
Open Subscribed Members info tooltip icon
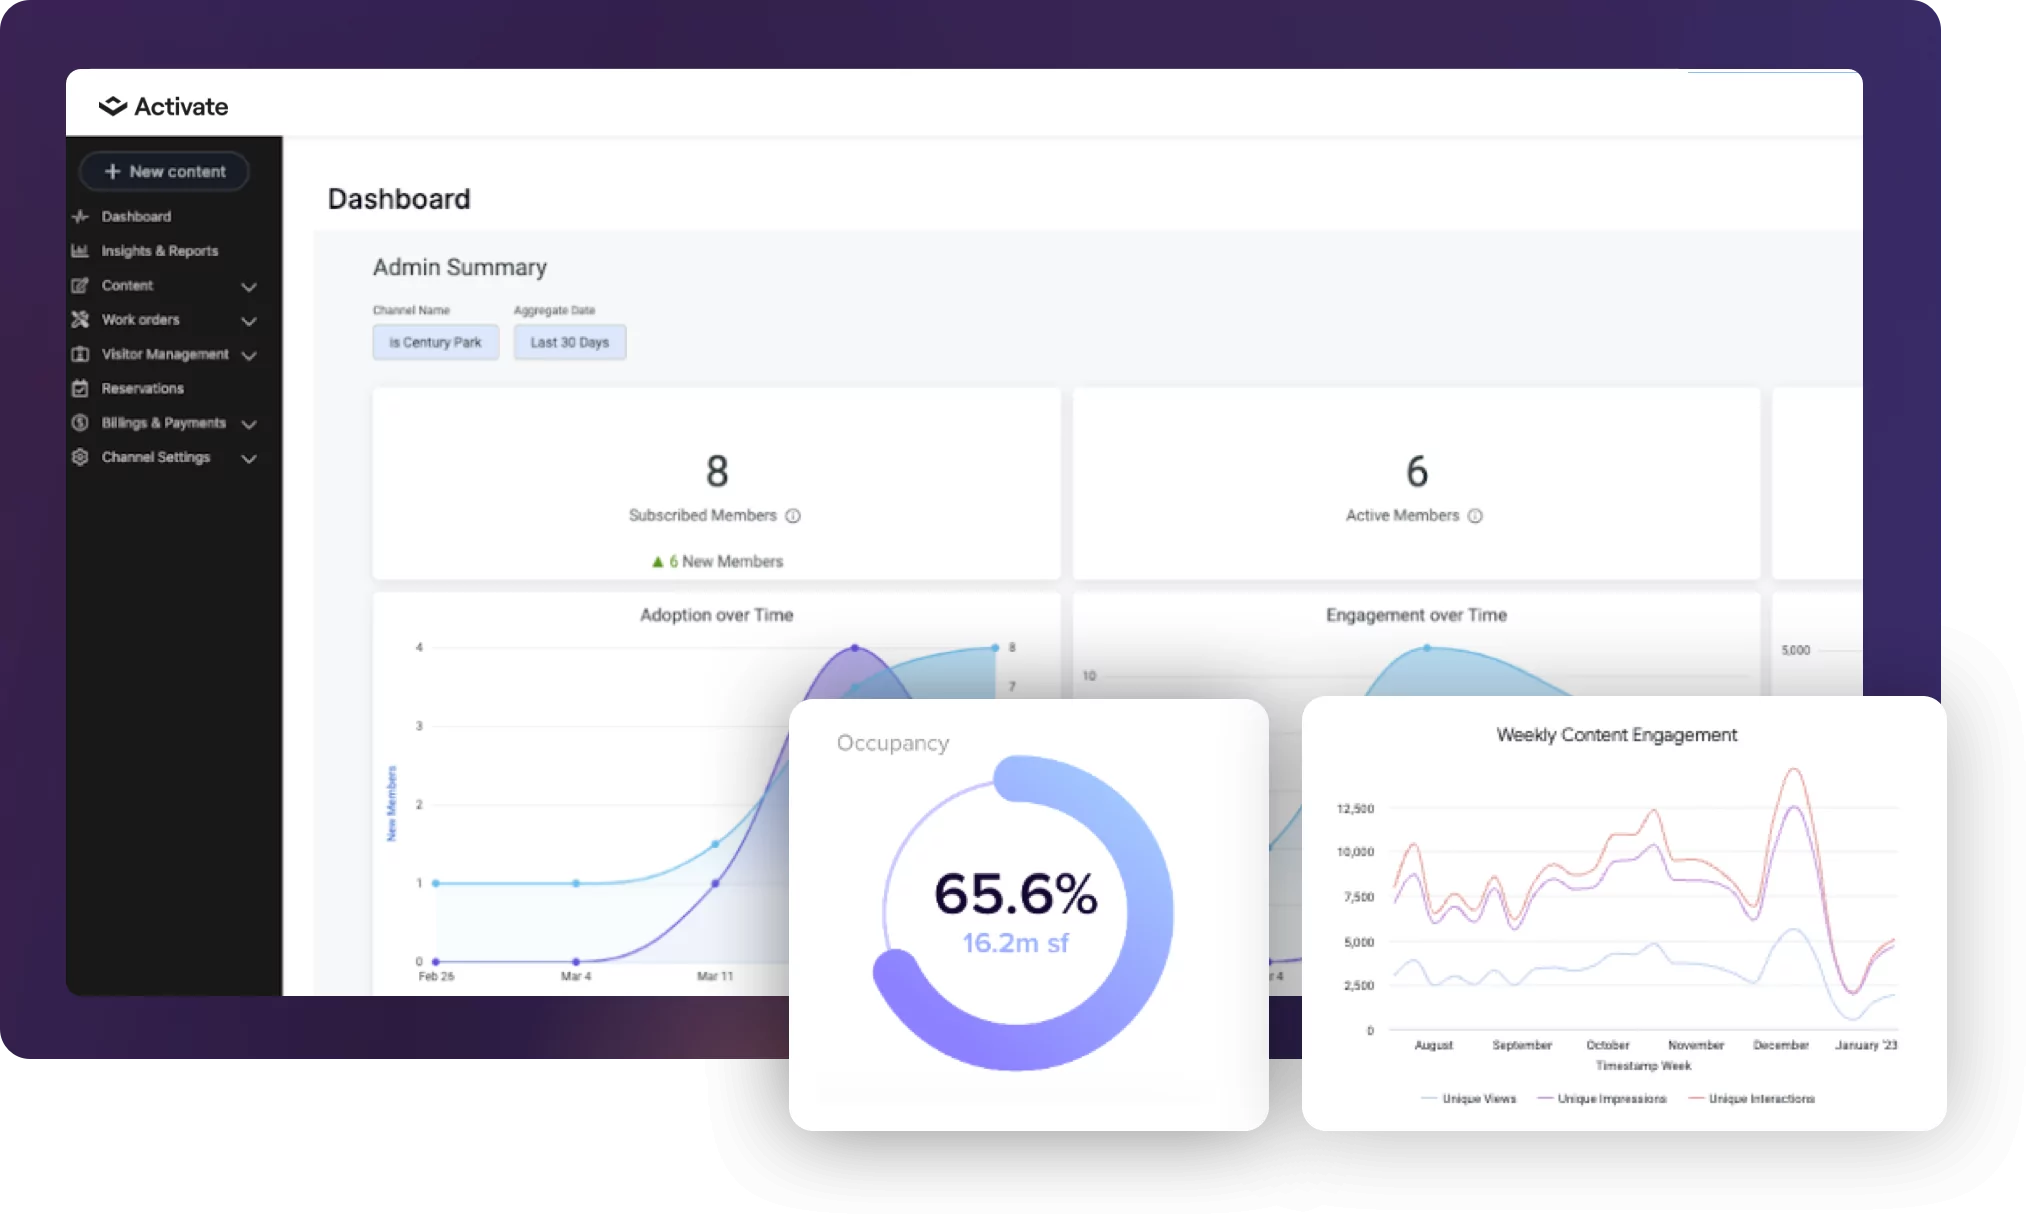(x=793, y=516)
